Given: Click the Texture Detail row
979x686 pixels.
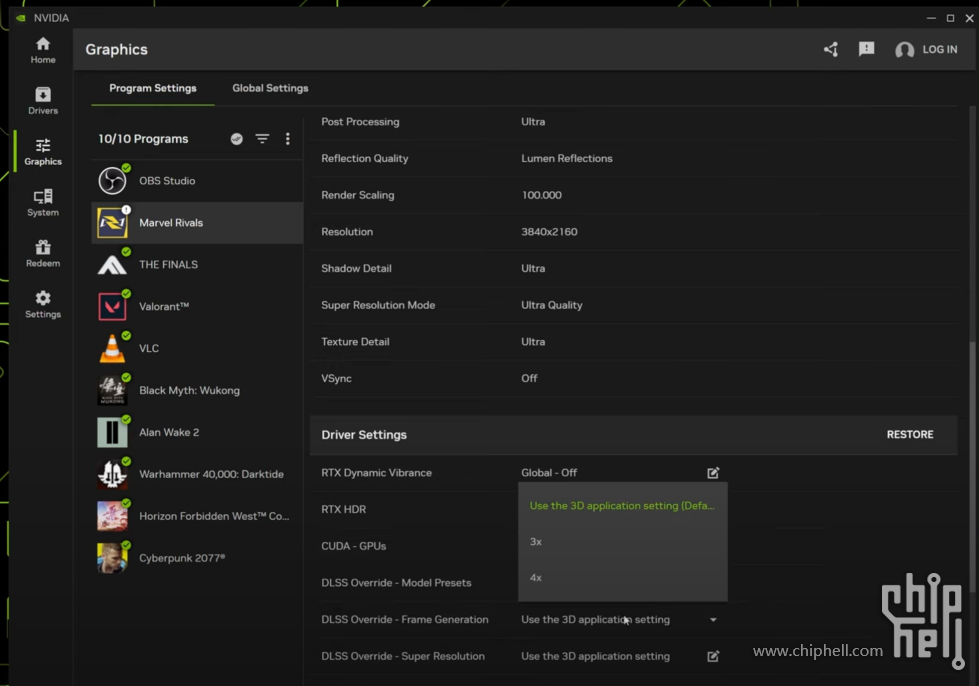Looking at the screenshot, I should coord(636,342).
